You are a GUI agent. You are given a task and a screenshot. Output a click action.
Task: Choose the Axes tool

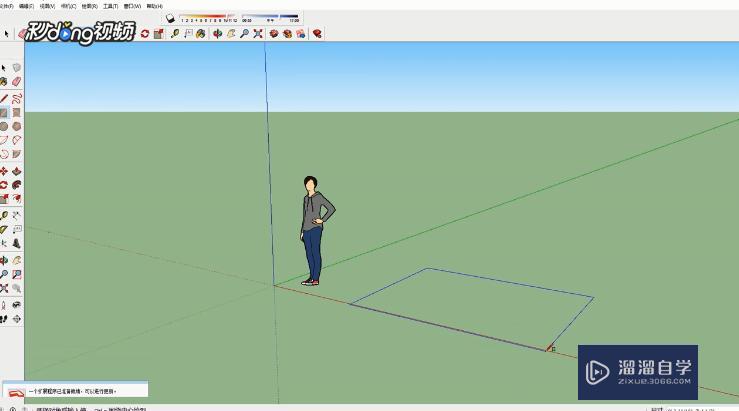click(x=4, y=244)
